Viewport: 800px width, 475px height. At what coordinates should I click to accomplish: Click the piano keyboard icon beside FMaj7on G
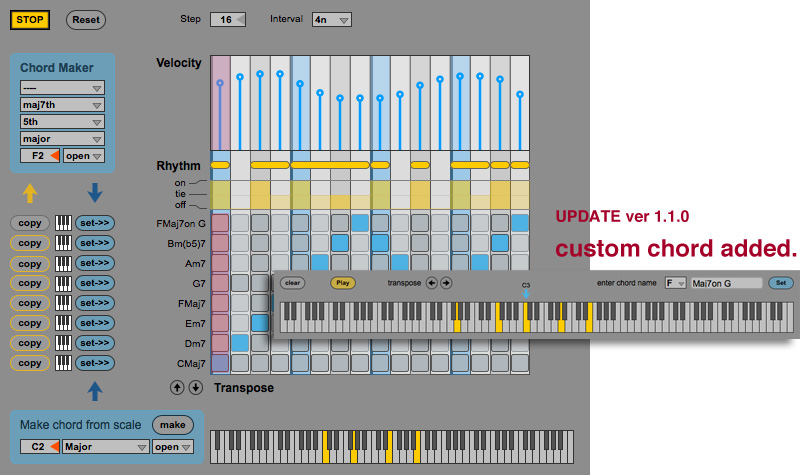(x=63, y=223)
